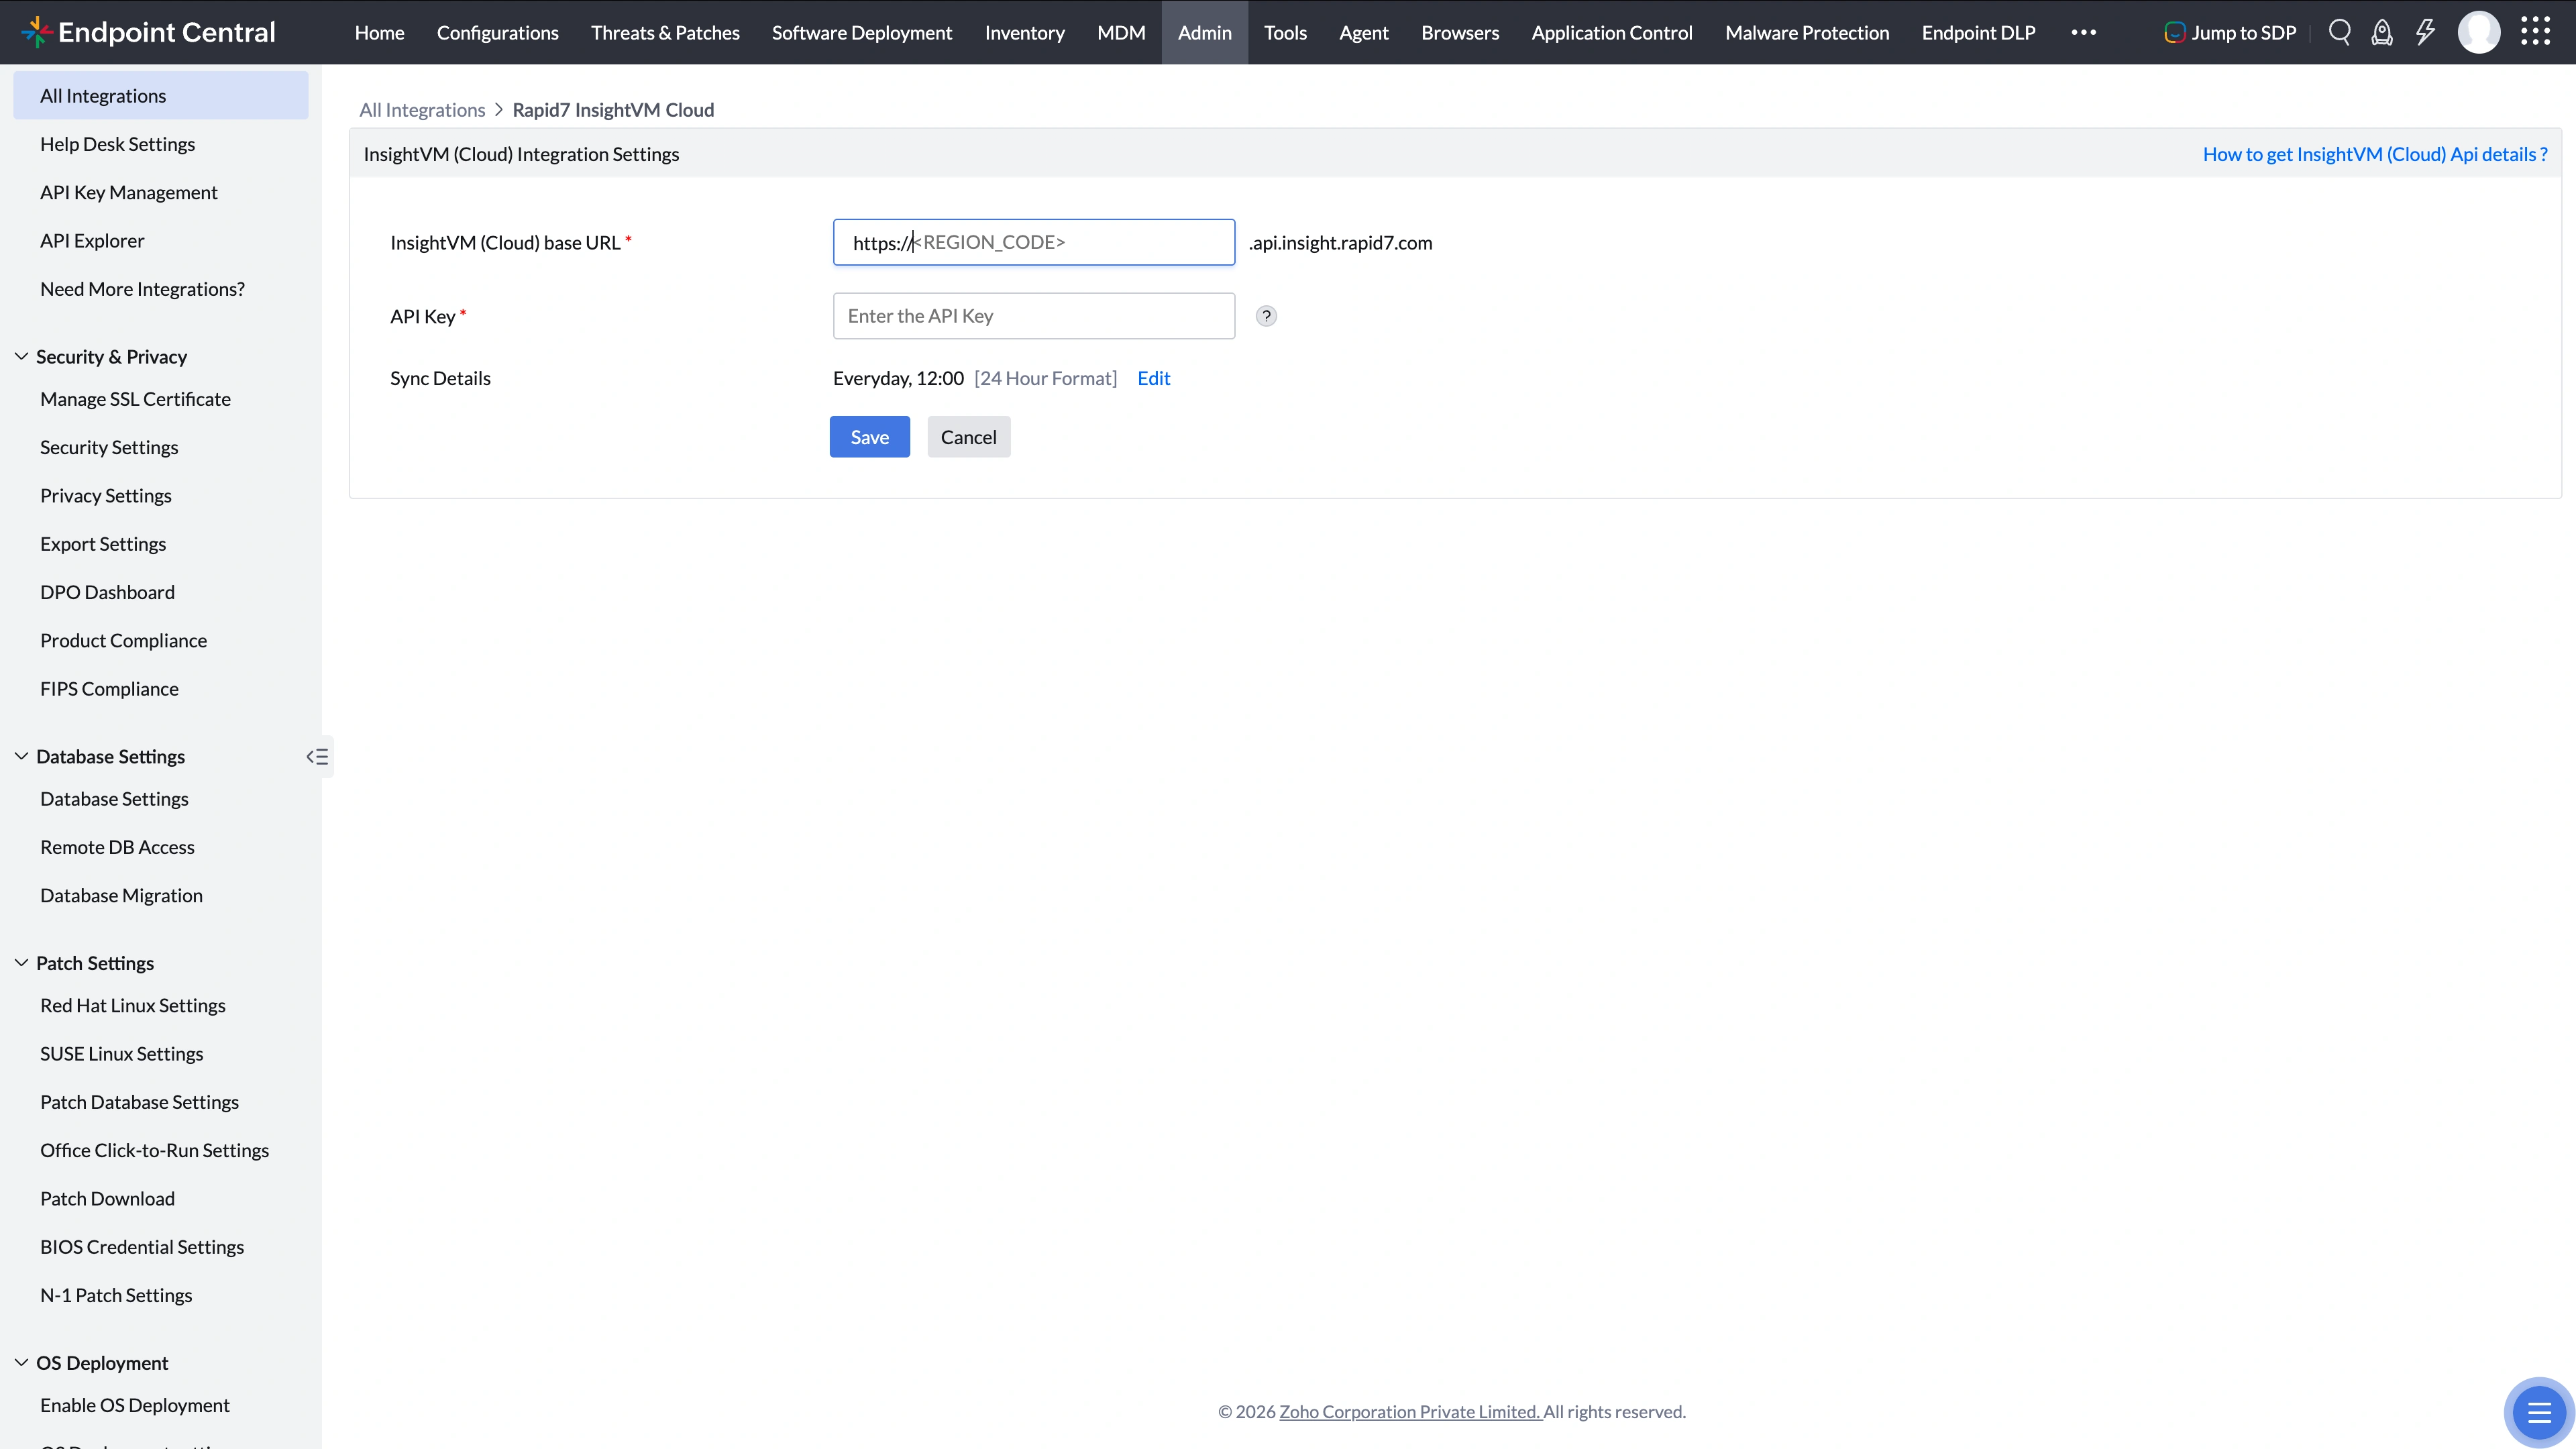Open the Endpoint DLP tab
This screenshot has width=2576, height=1449.
click(x=1978, y=32)
